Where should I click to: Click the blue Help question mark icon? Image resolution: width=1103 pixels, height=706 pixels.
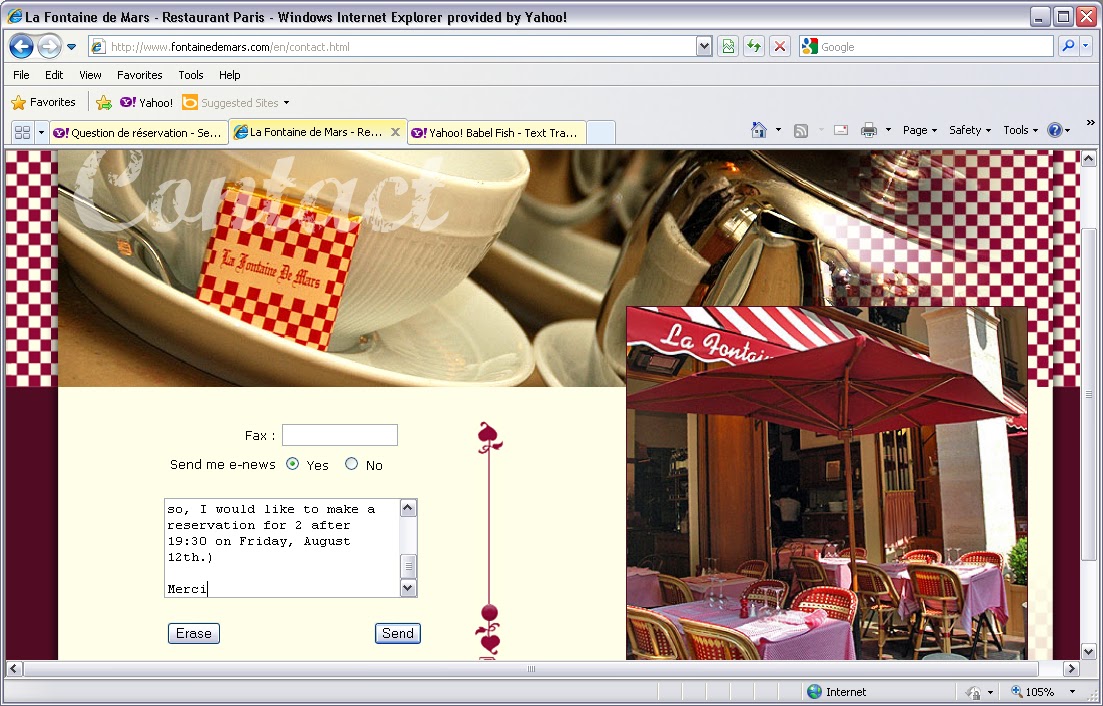tap(1054, 130)
